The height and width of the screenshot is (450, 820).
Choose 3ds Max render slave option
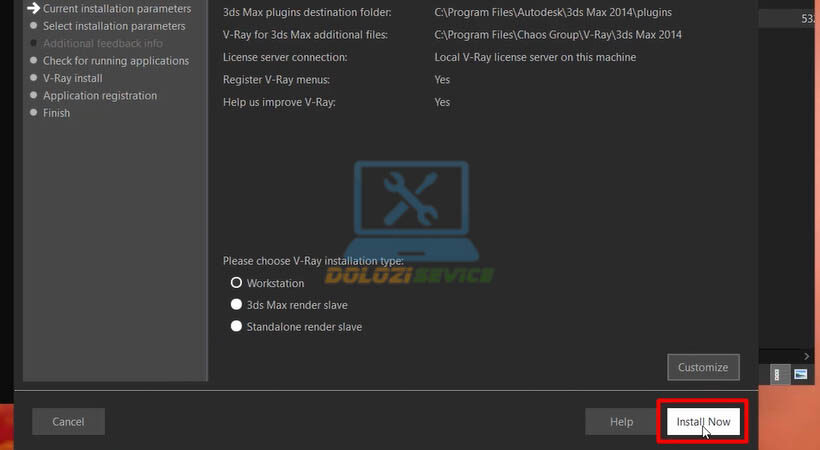[237, 305]
